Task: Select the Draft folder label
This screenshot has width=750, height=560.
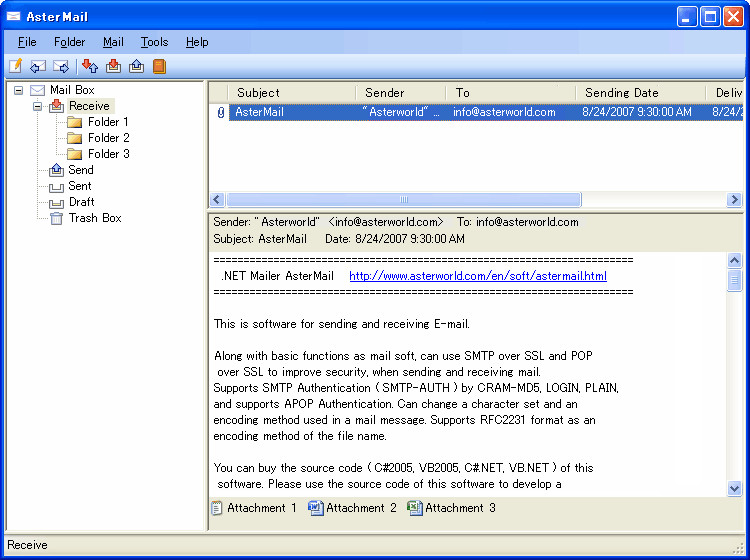Action: [81, 202]
